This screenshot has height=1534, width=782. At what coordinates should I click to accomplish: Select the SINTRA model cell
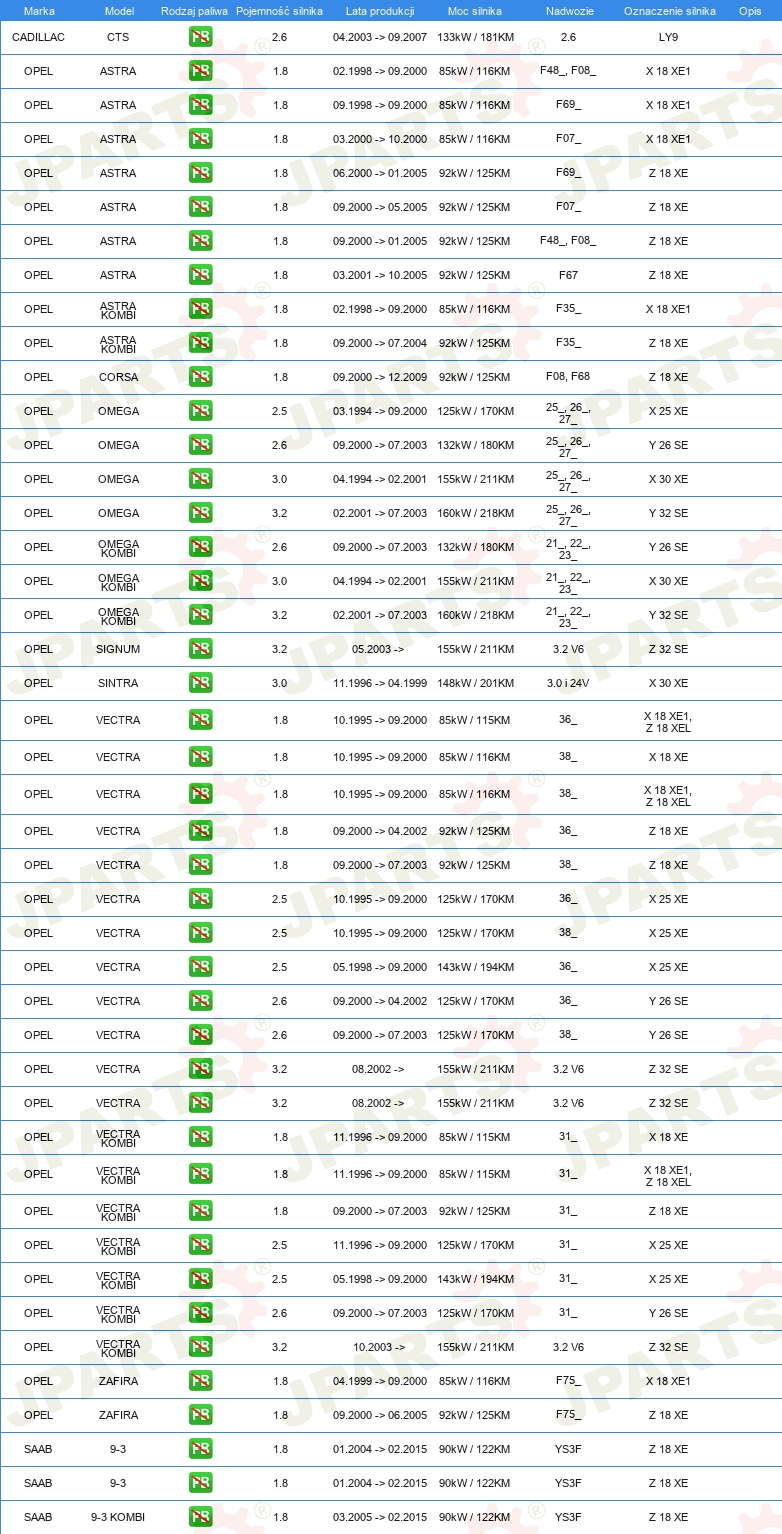coord(118,683)
